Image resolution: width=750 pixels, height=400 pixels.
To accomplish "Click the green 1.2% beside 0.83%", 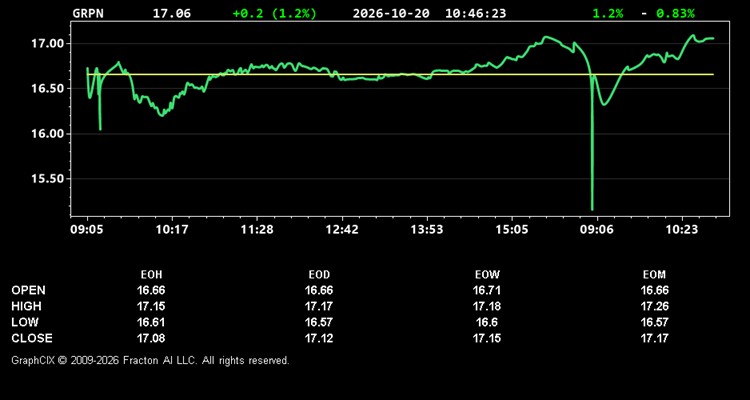I will [x=608, y=13].
